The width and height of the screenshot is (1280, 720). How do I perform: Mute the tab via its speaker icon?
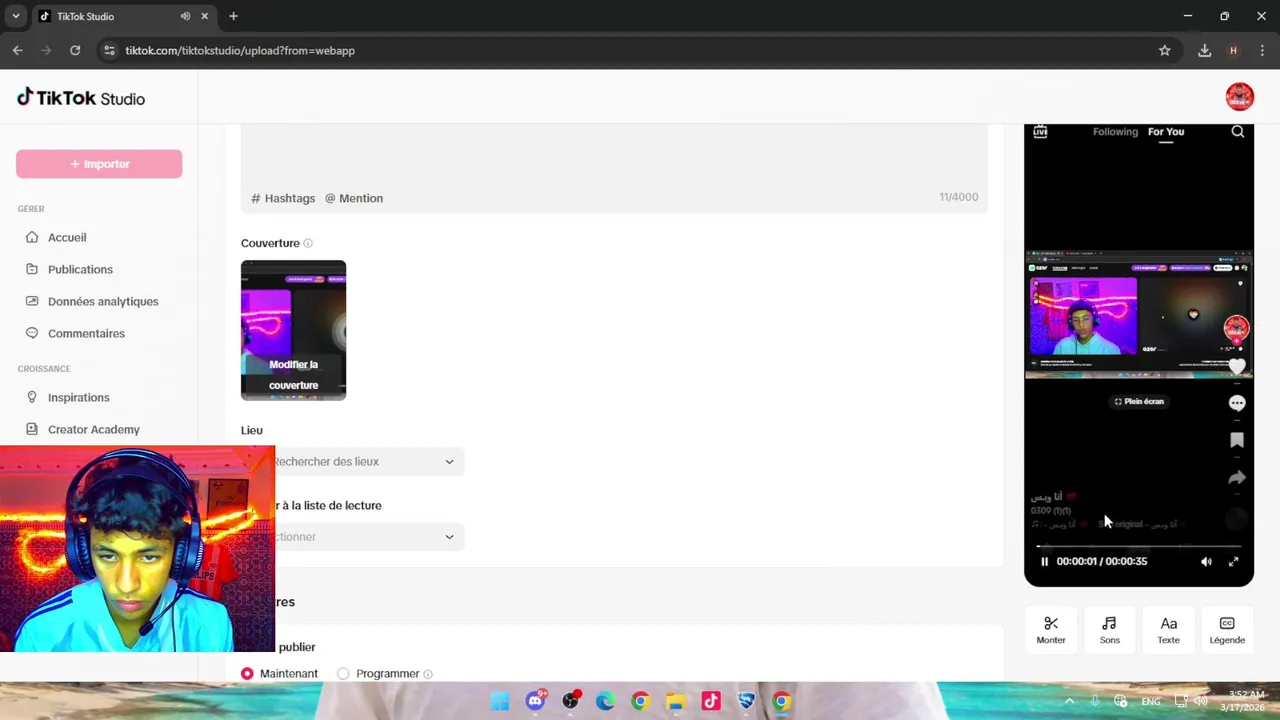pos(185,16)
